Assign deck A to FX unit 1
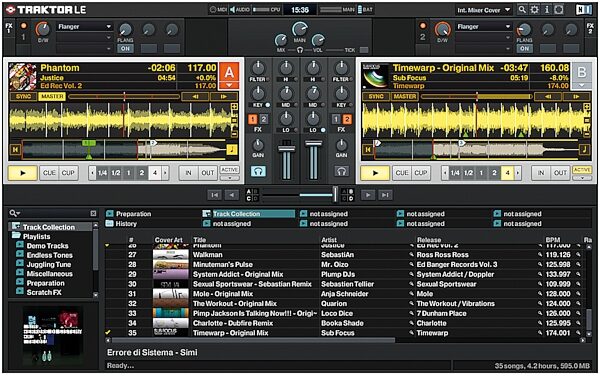Viewport: 600px width, 376px height. pyautogui.click(x=253, y=119)
